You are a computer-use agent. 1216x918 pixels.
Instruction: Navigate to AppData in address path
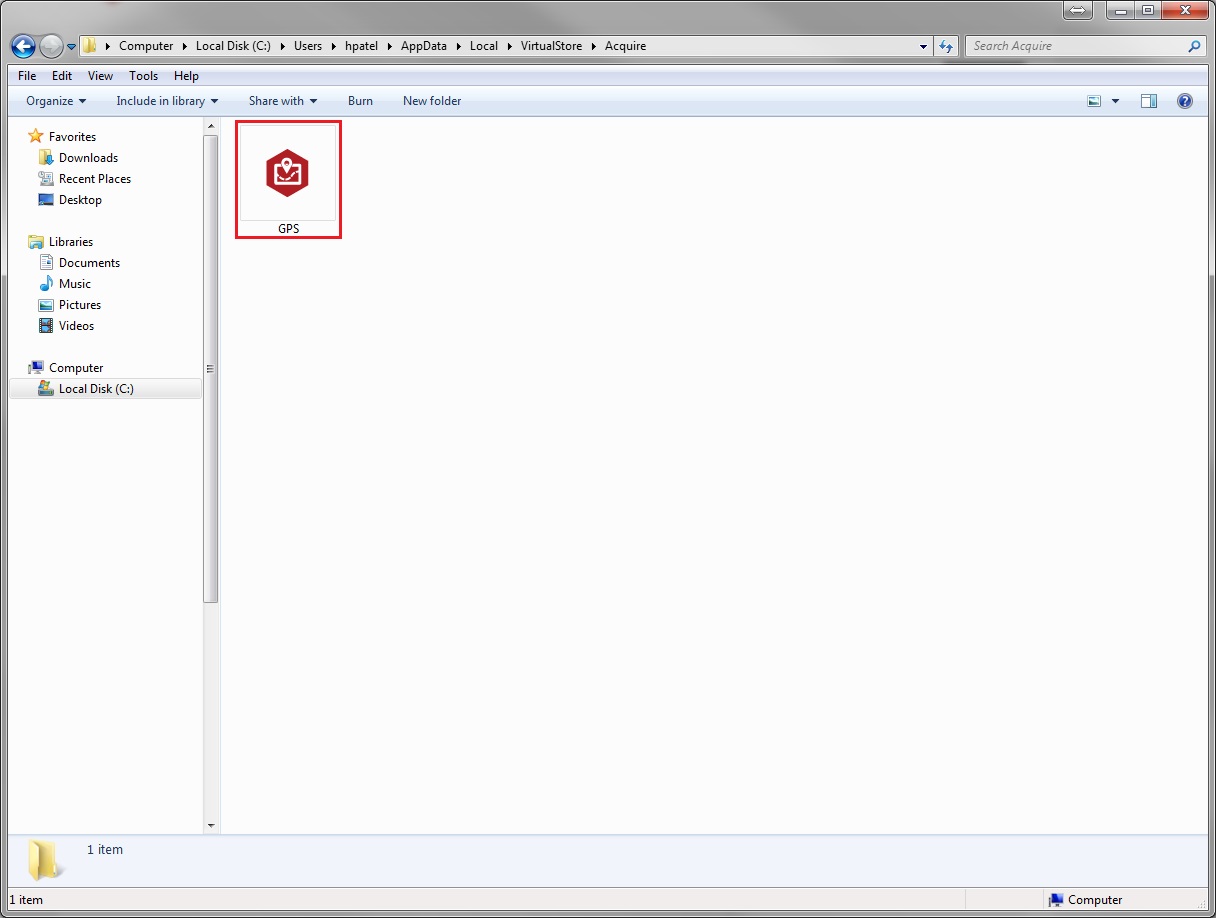click(424, 46)
